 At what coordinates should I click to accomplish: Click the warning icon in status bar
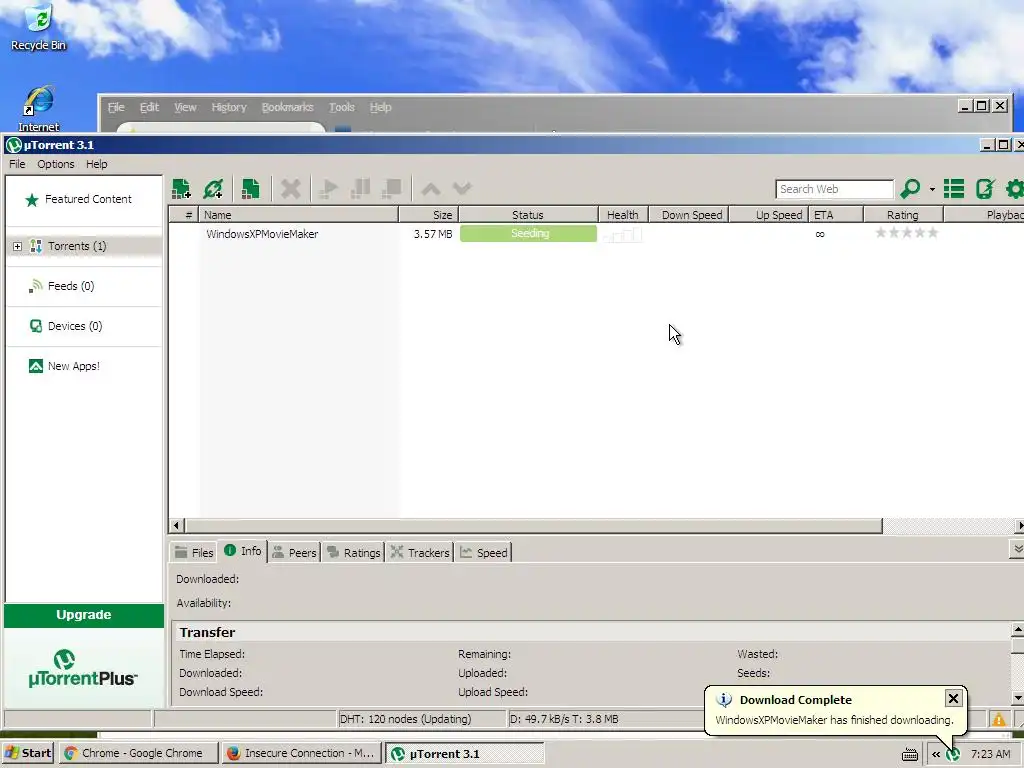(x=999, y=720)
